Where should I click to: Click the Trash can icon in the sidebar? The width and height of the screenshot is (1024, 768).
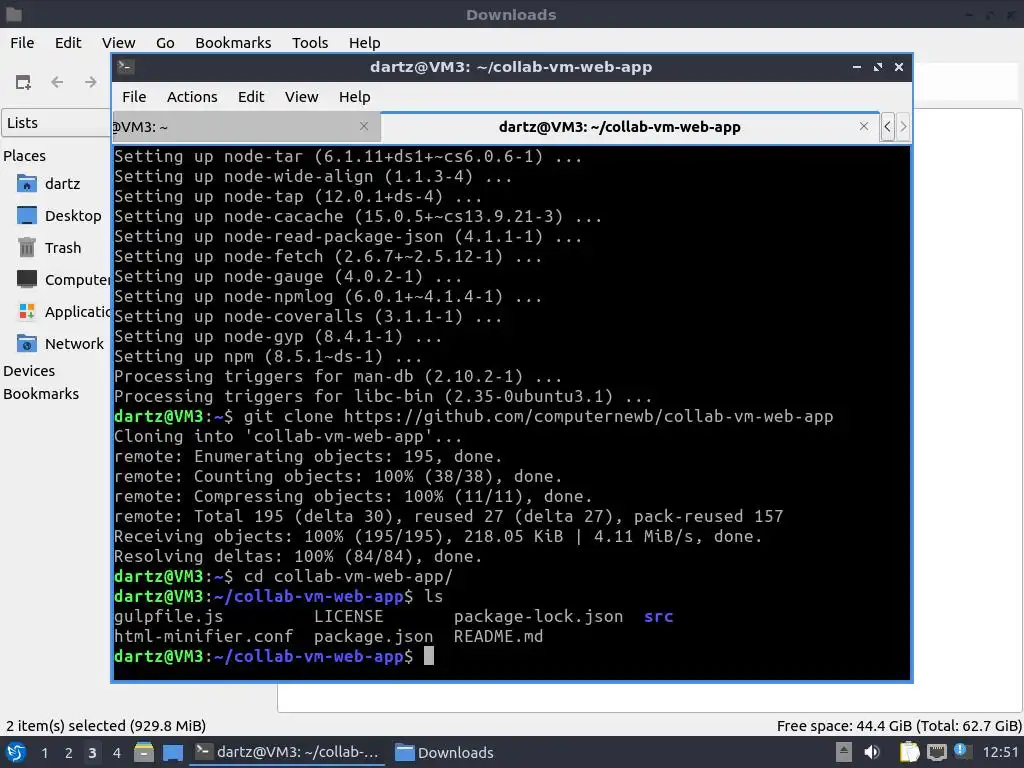pos(27,248)
